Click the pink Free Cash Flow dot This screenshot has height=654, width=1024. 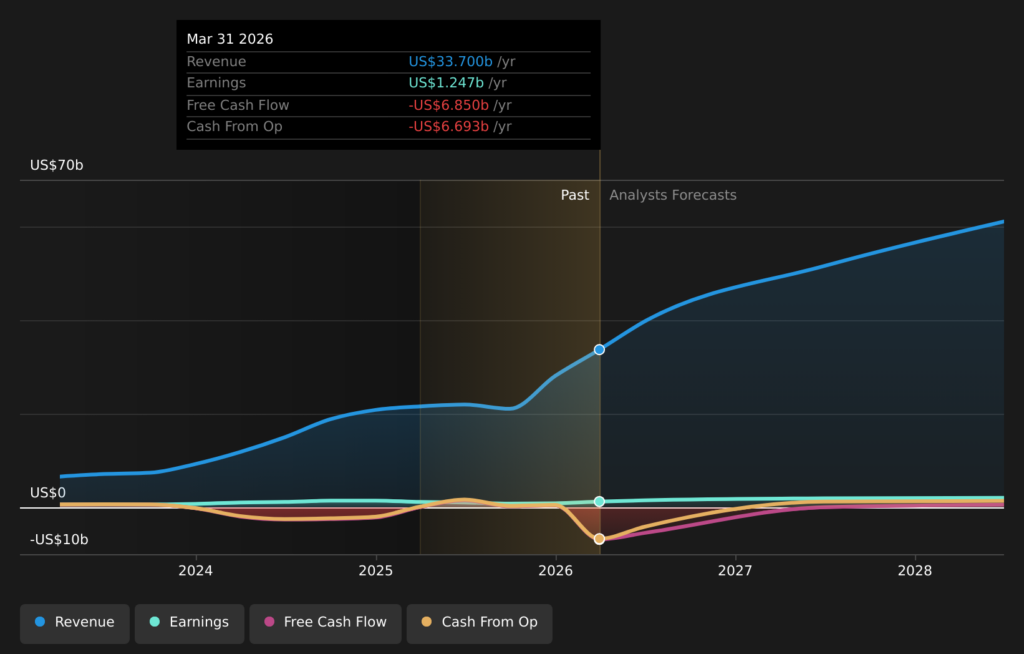[269, 622]
